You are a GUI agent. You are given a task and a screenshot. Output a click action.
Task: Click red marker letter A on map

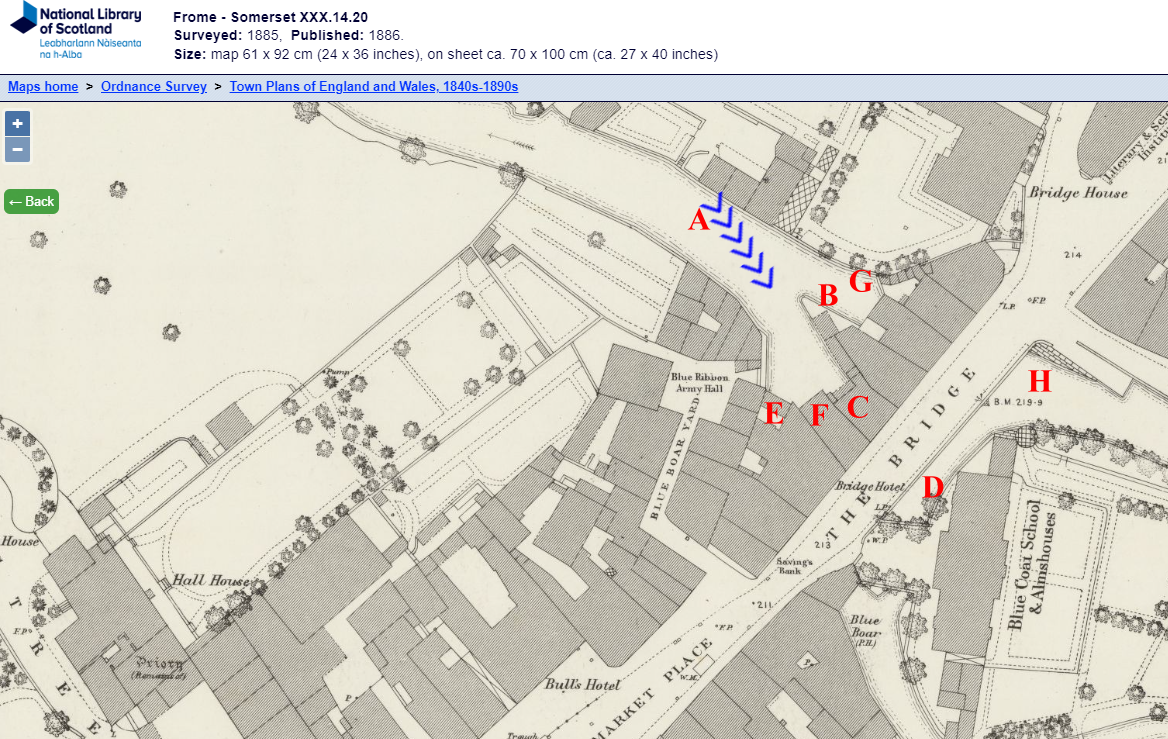click(x=698, y=220)
